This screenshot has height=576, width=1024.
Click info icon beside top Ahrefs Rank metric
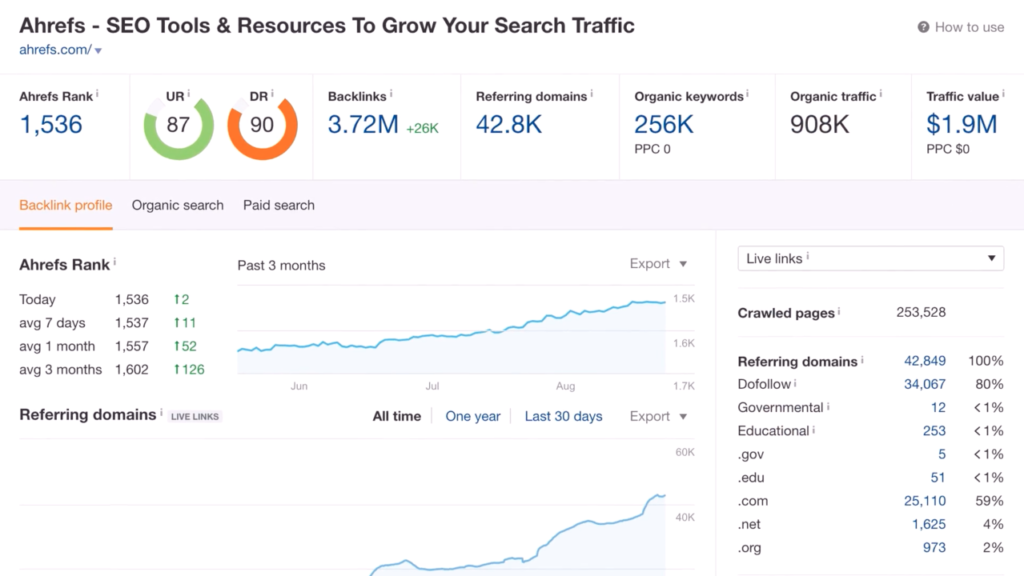pyautogui.click(x=97, y=94)
